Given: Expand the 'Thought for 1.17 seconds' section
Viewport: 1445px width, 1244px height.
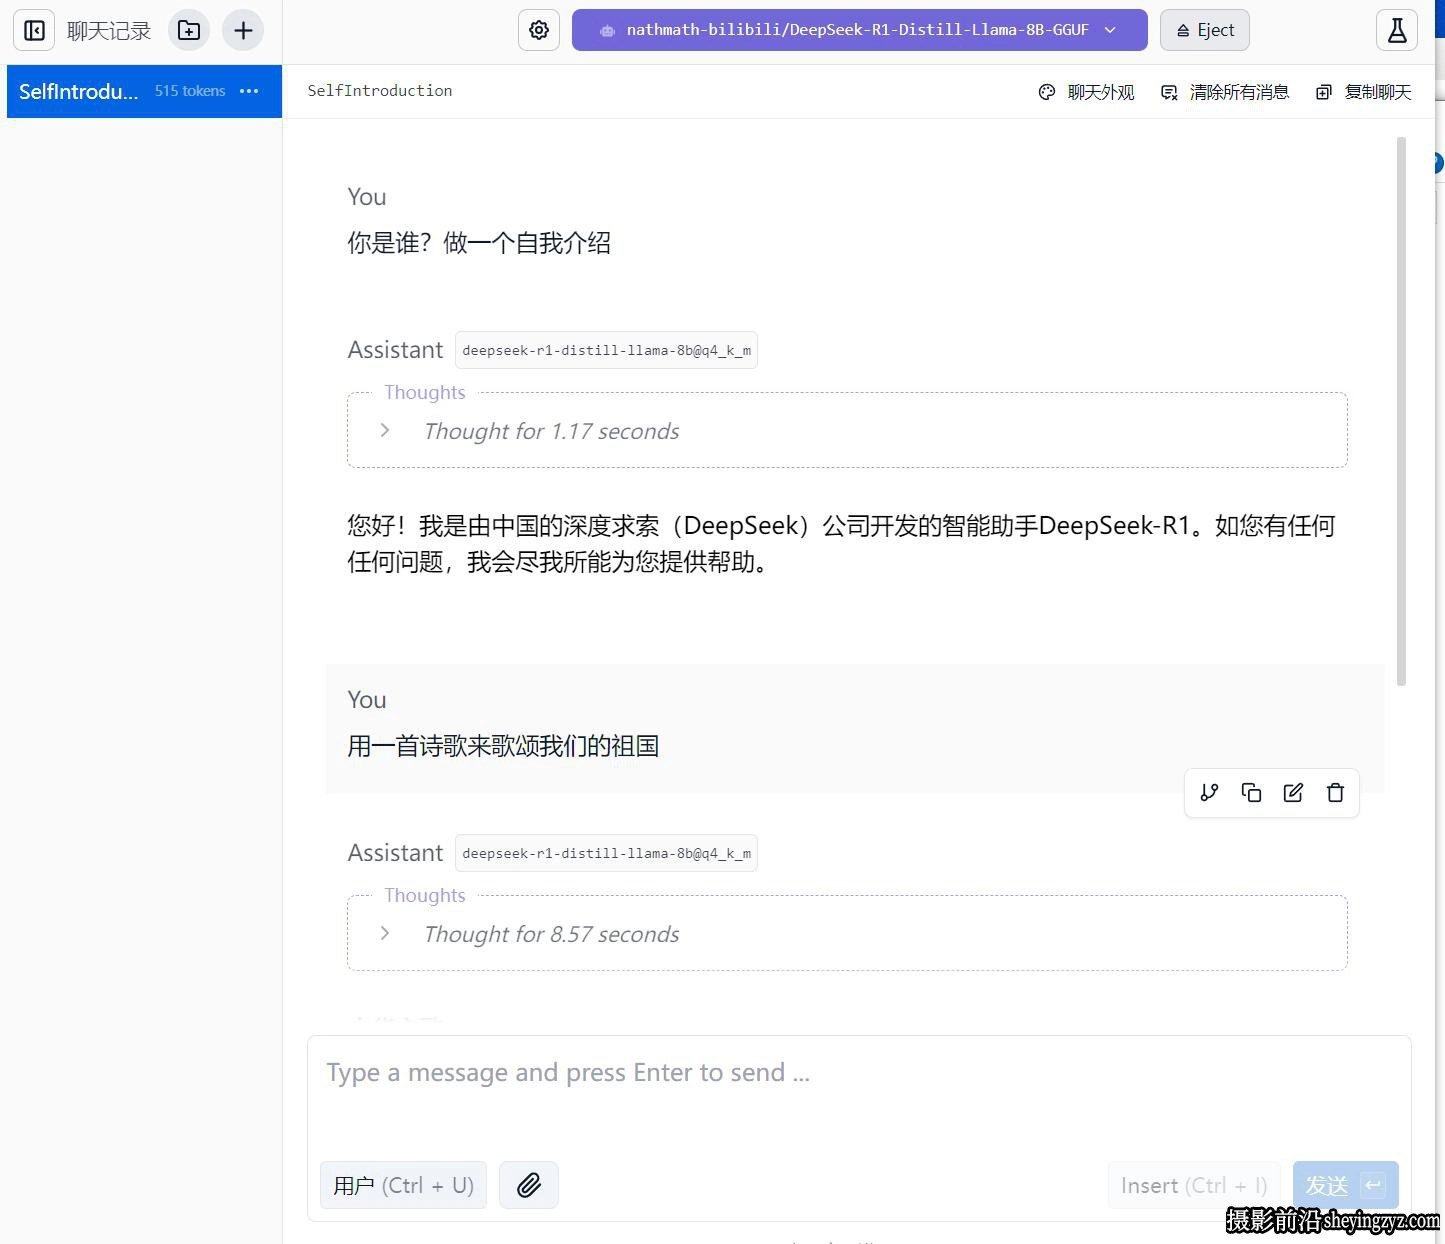Looking at the screenshot, I should (847, 431).
